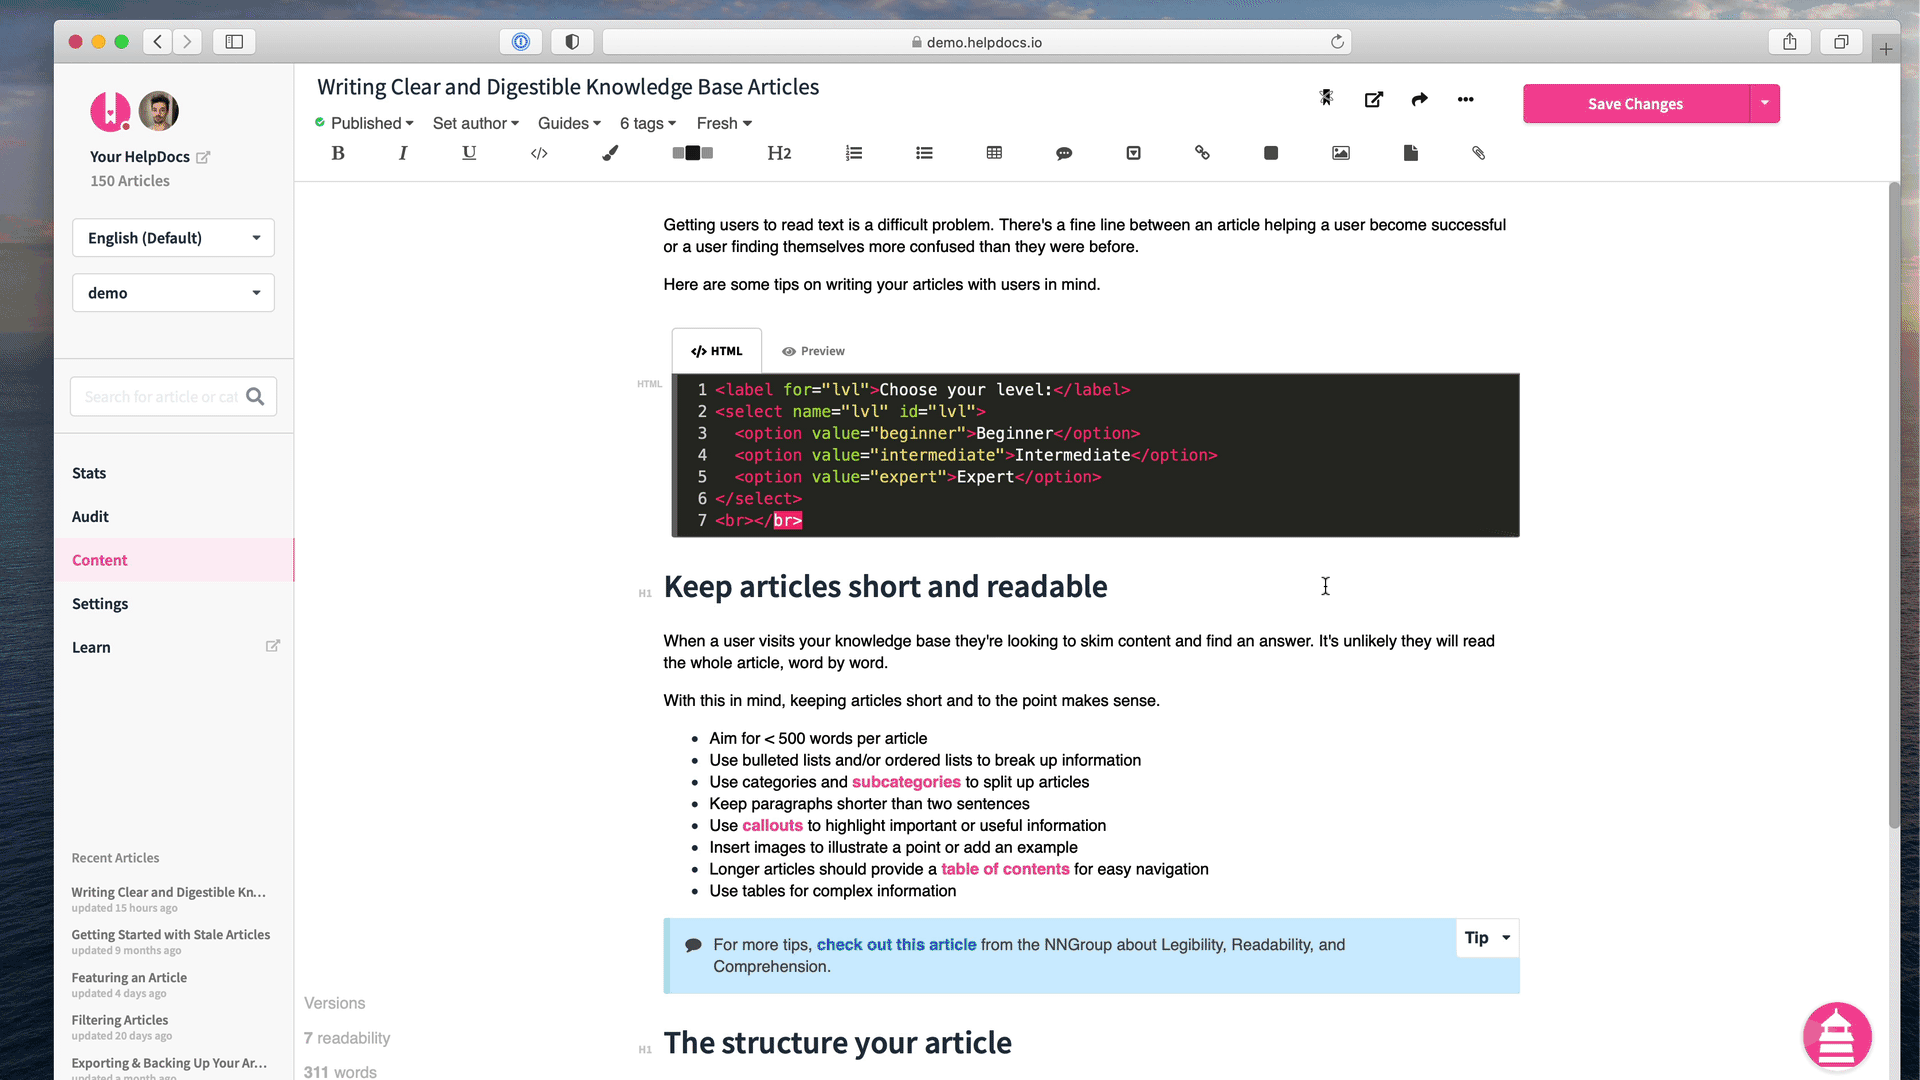Insert a callout using the speech bubble icon
Image resolution: width=1920 pixels, height=1080 pixels.
(1064, 153)
